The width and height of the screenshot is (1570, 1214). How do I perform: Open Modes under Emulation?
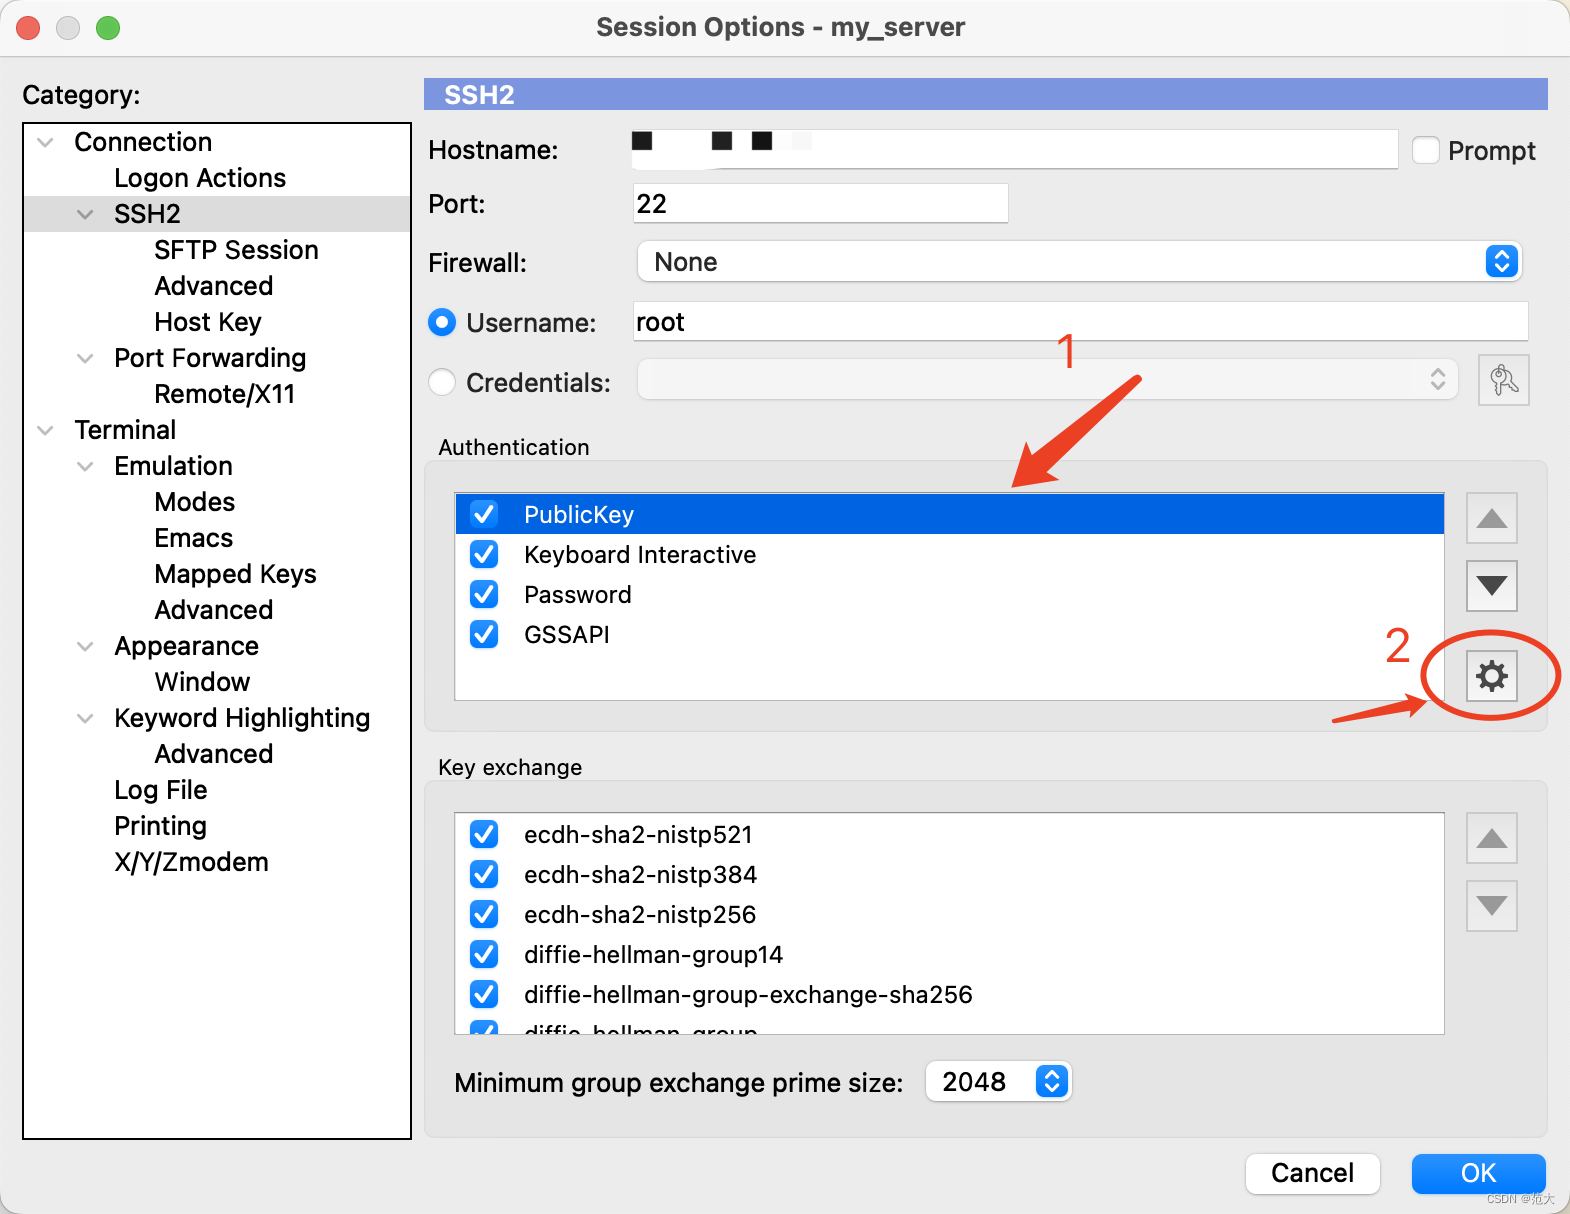click(195, 502)
